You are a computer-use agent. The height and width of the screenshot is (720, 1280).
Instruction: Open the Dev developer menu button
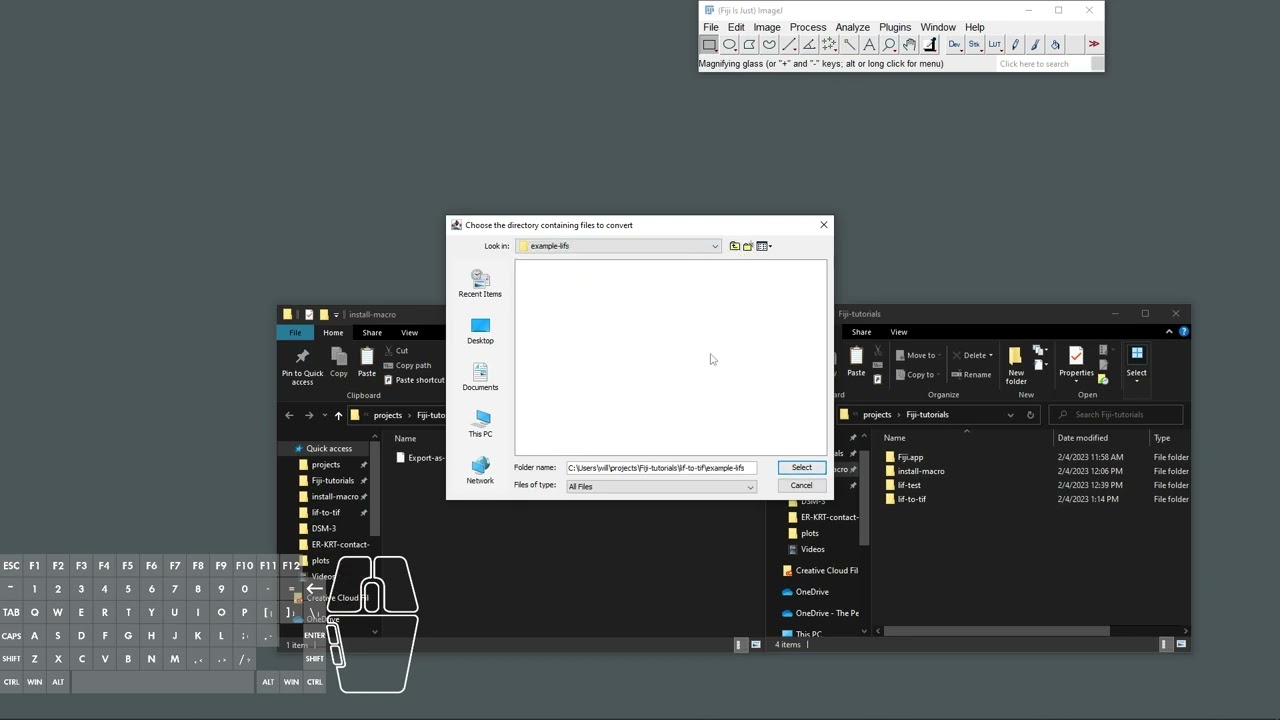[954, 44]
